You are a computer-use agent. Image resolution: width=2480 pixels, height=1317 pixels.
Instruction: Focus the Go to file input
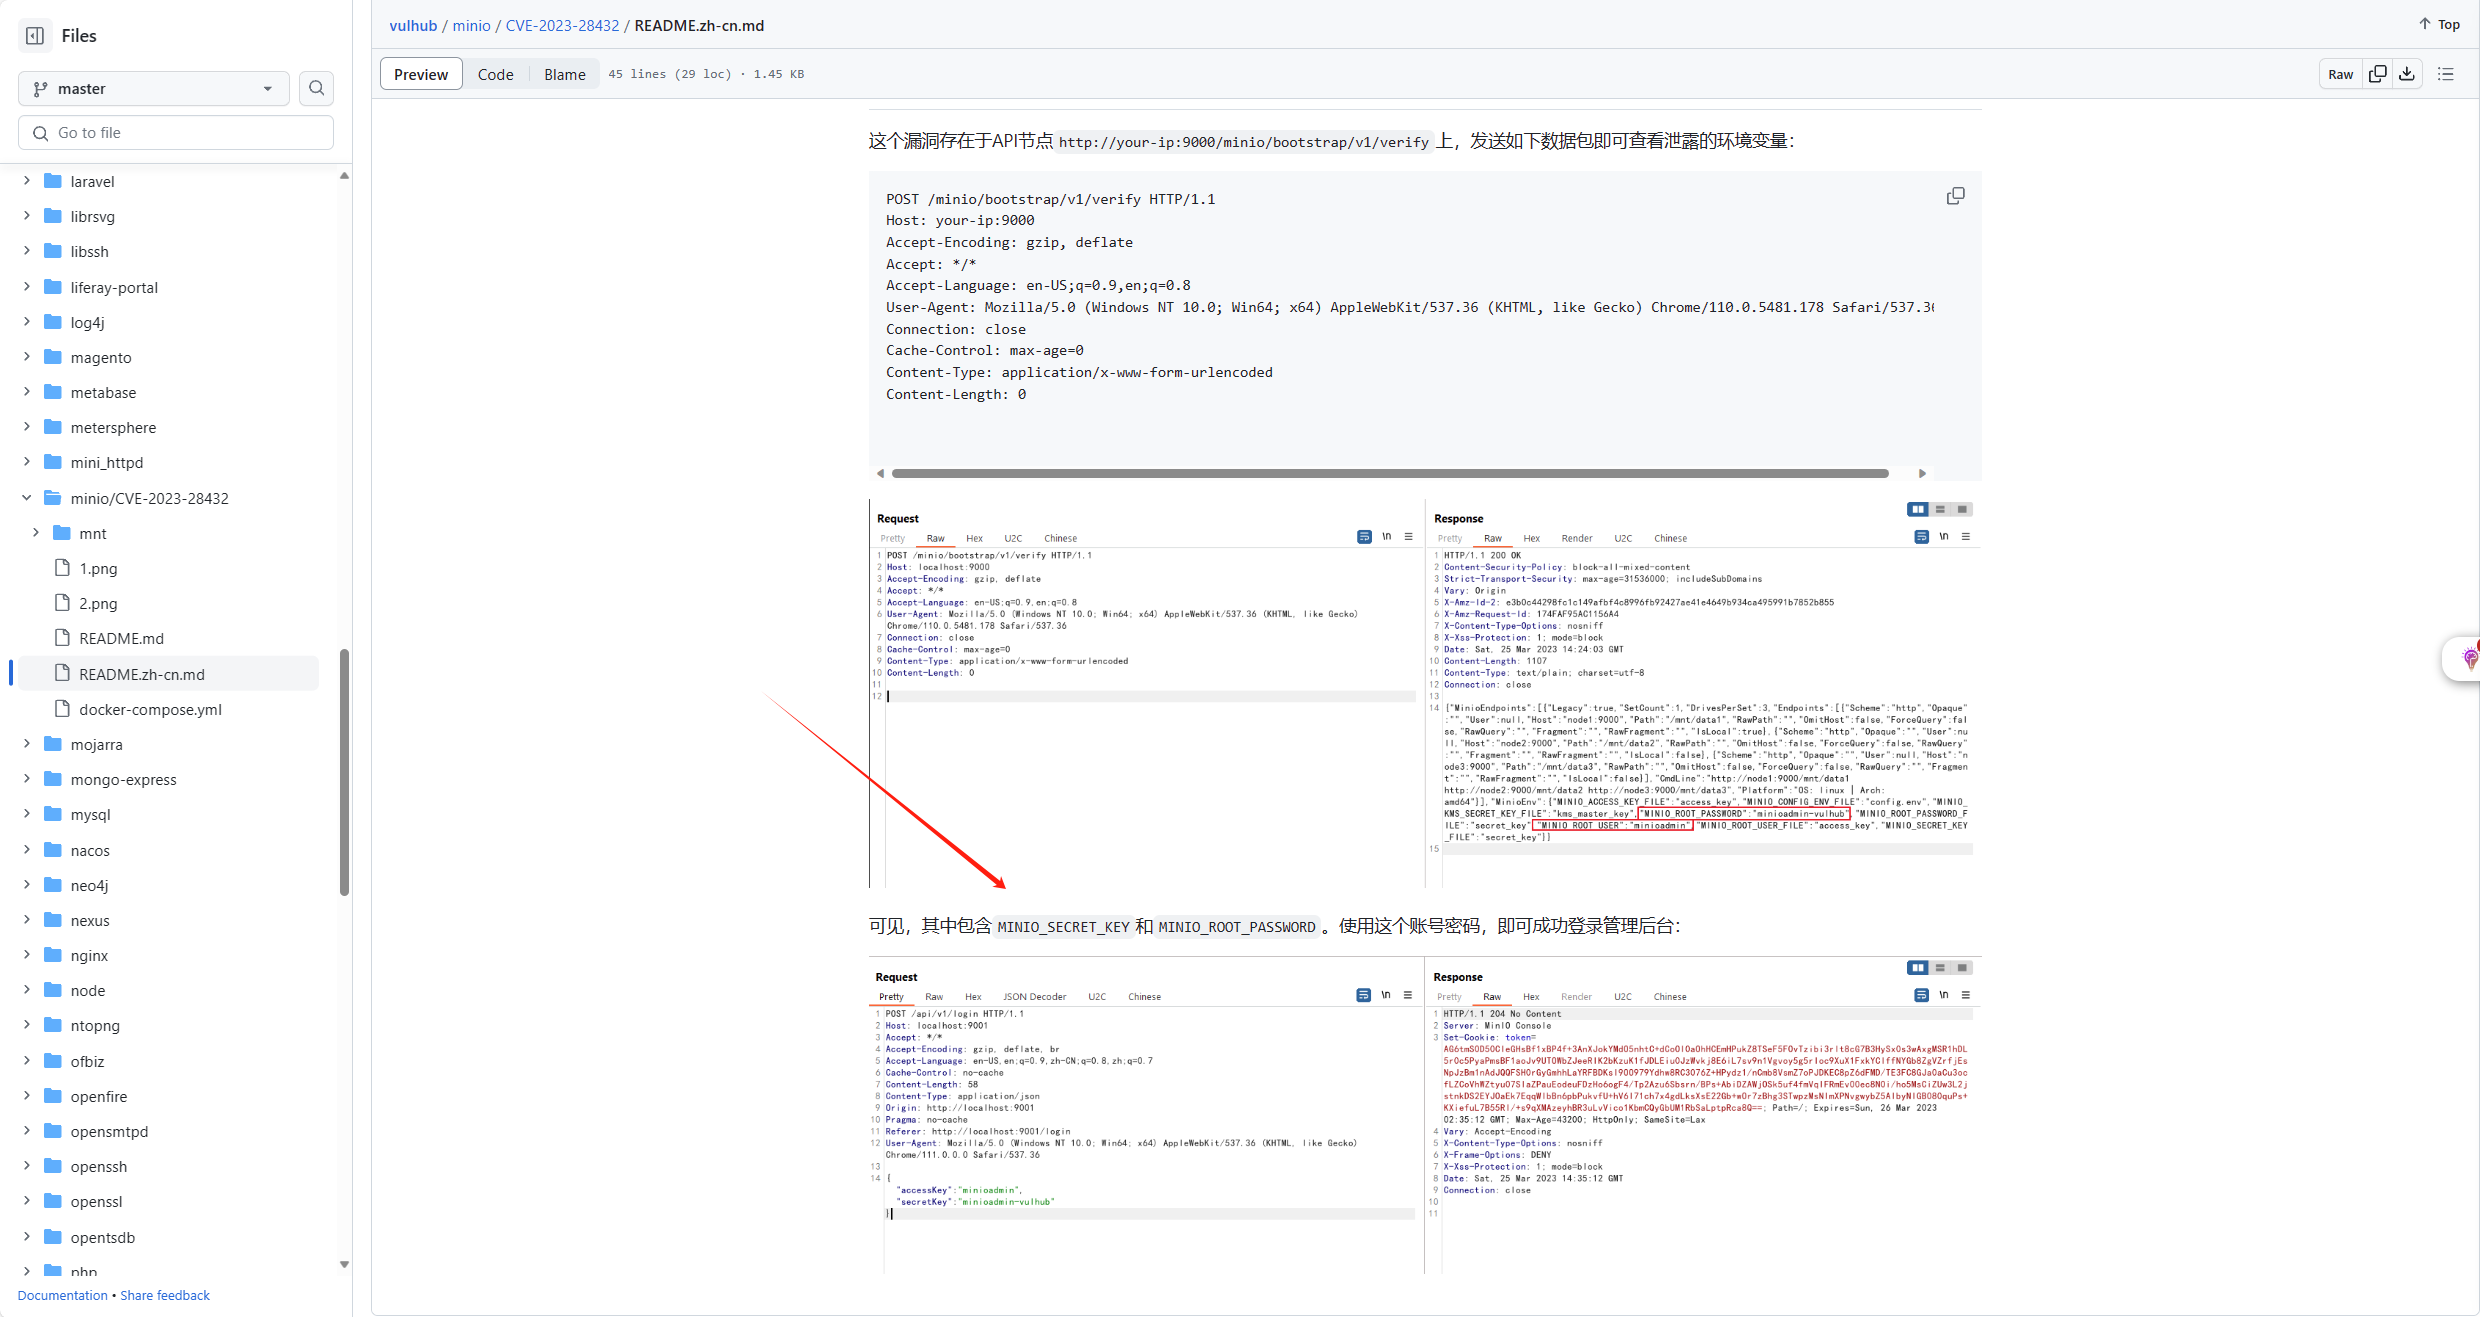pyautogui.click(x=176, y=132)
